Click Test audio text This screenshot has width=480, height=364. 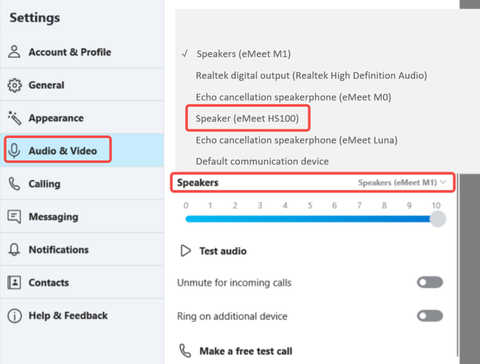(223, 251)
